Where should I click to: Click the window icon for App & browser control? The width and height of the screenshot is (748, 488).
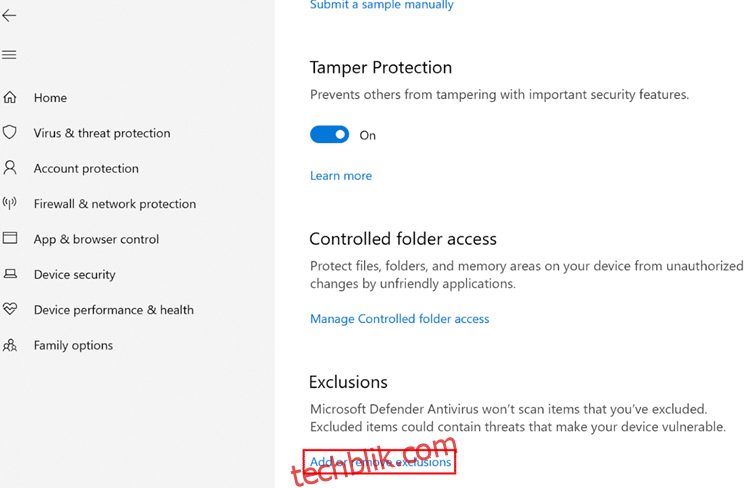[10, 238]
